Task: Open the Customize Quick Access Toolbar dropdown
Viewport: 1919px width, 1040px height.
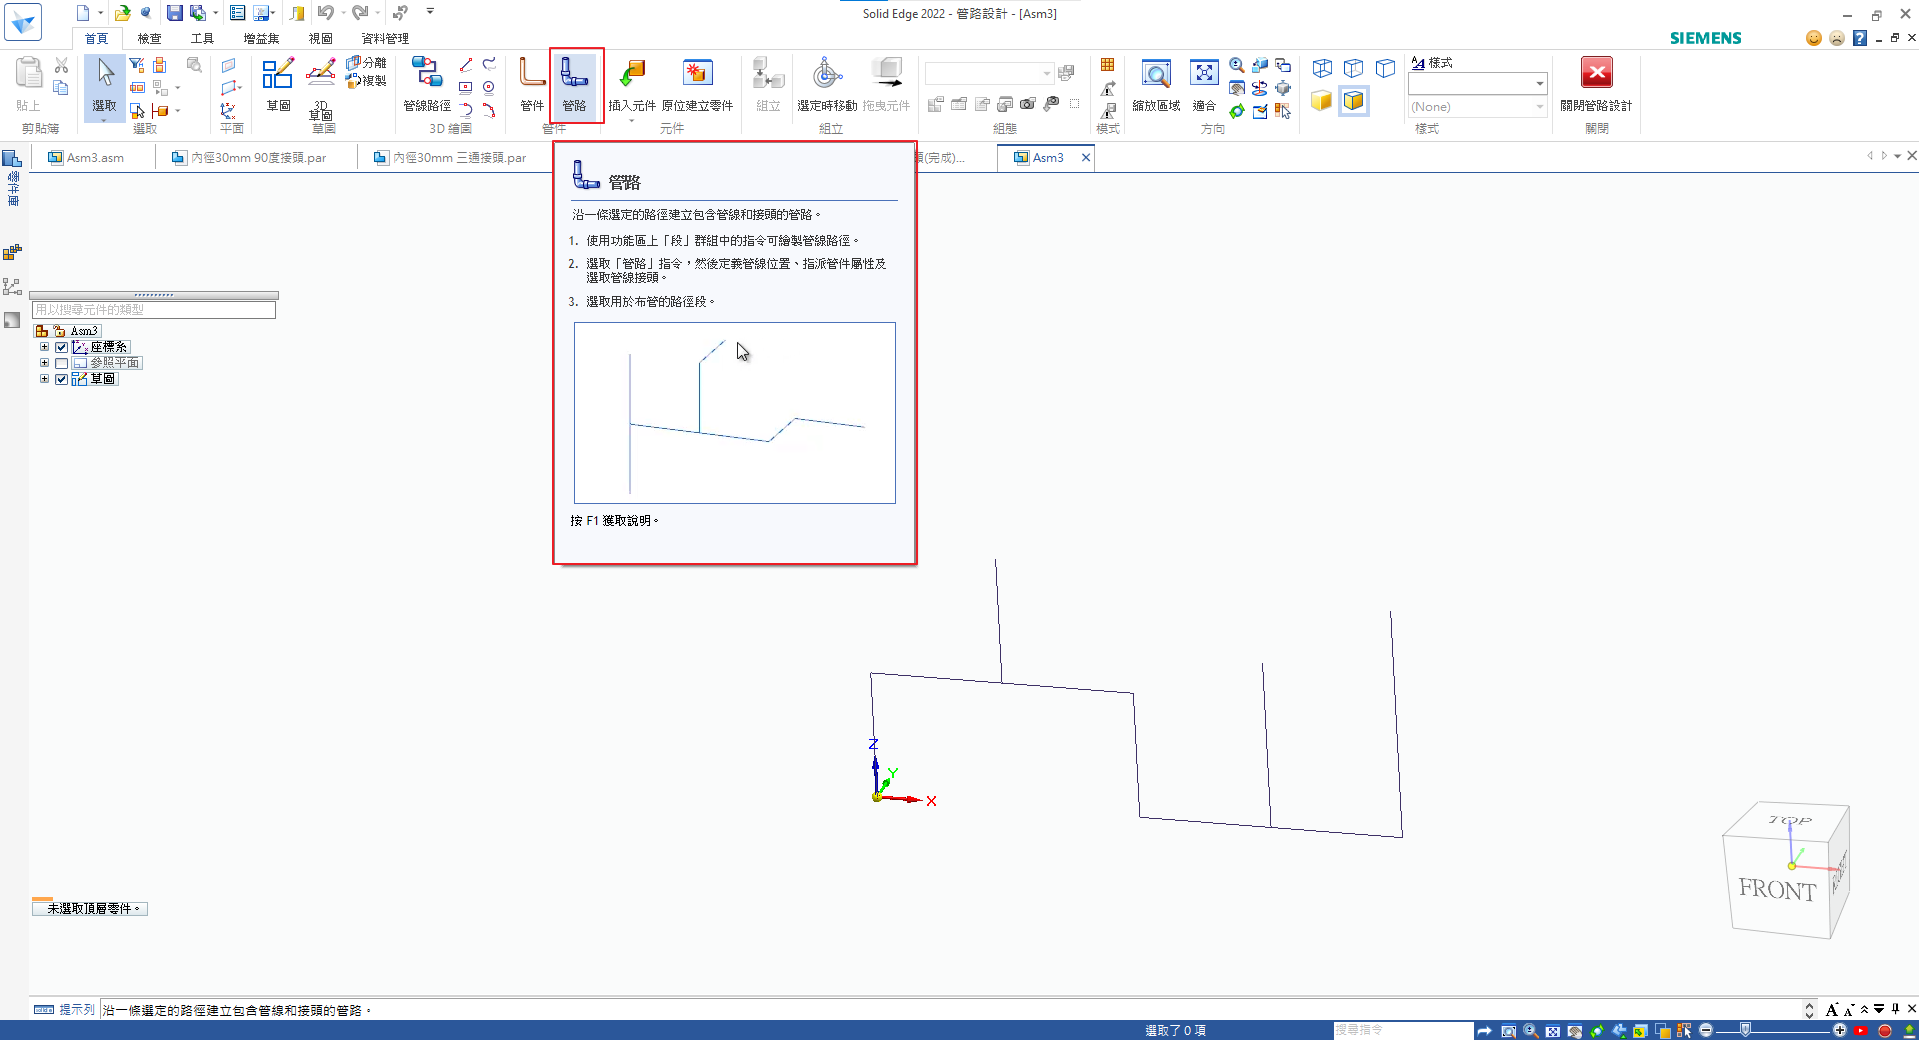Action: (x=430, y=12)
